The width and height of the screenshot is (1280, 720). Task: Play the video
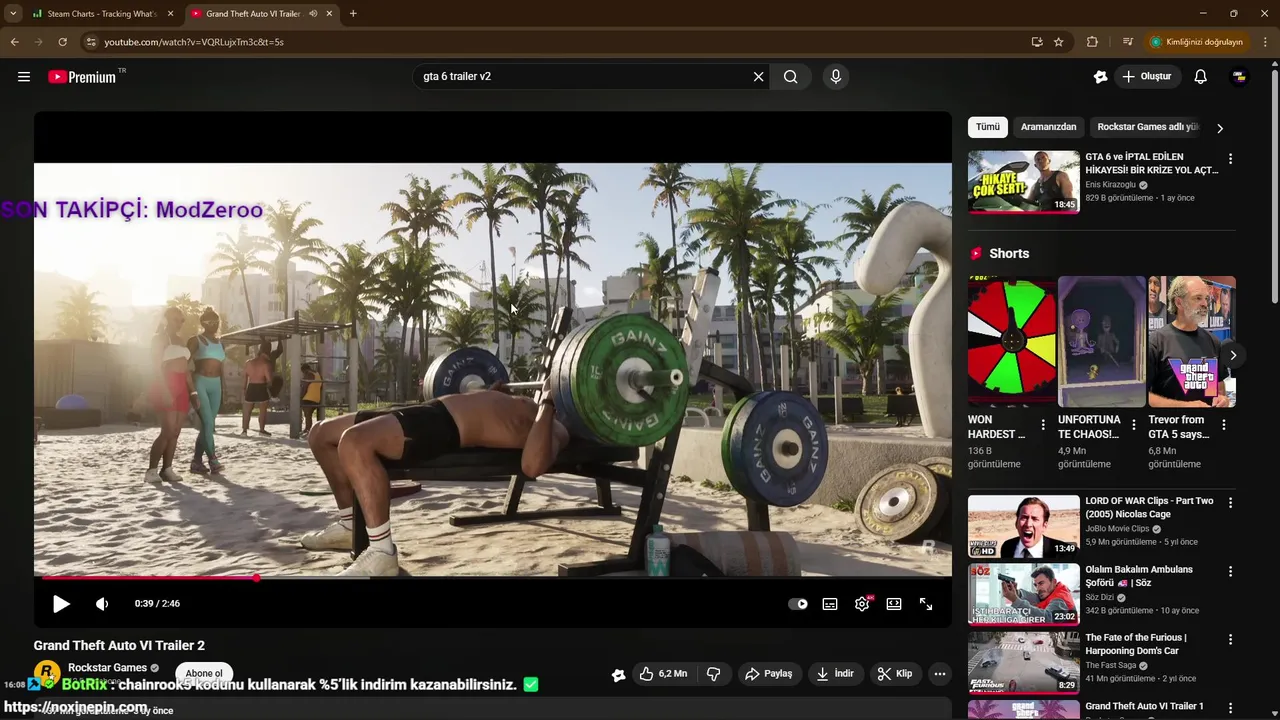coord(61,604)
